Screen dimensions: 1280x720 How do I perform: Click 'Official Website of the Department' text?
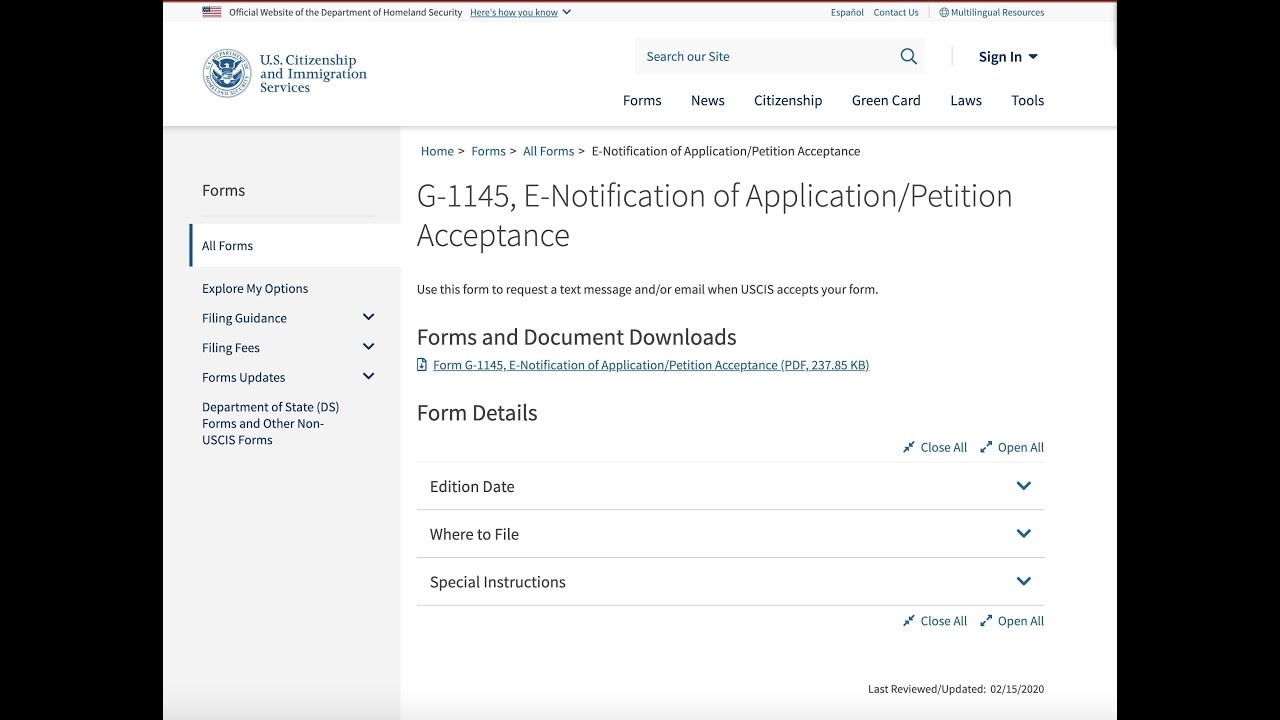tap(346, 13)
